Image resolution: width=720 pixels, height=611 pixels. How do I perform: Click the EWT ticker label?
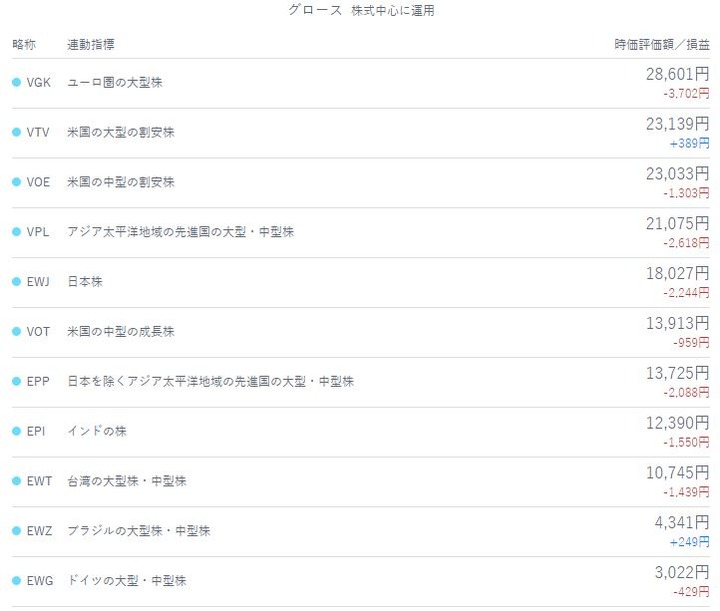(x=39, y=481)
